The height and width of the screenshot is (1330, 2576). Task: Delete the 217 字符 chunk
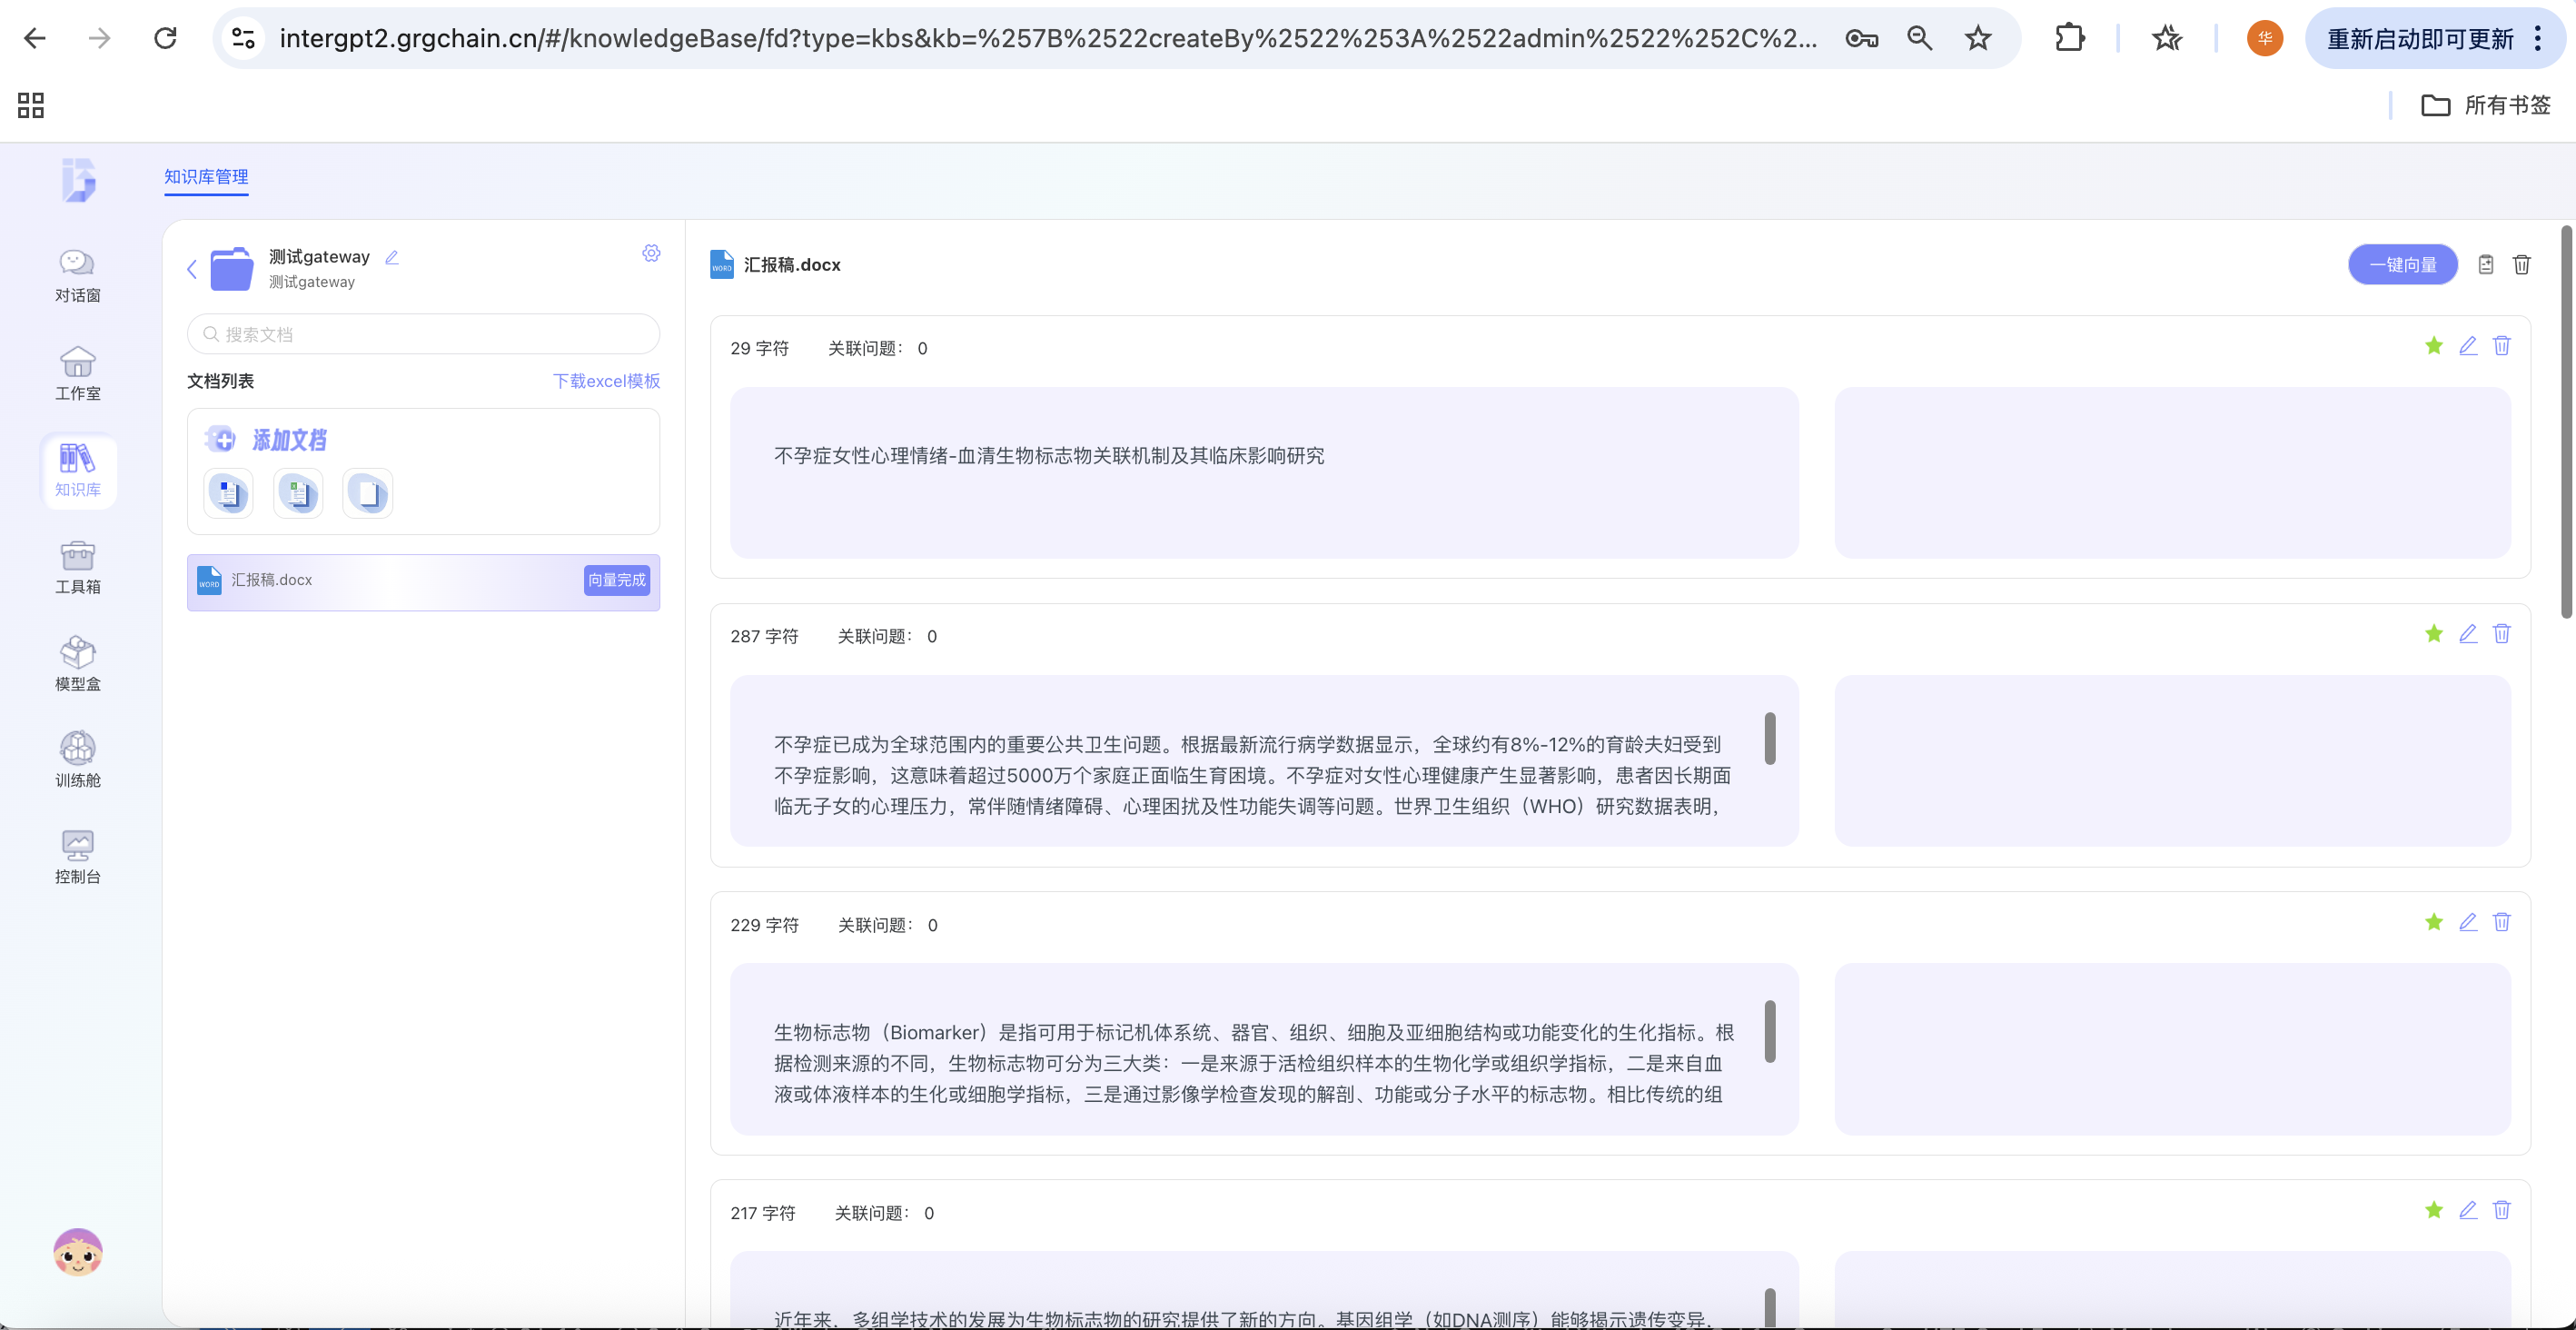2501,1210
